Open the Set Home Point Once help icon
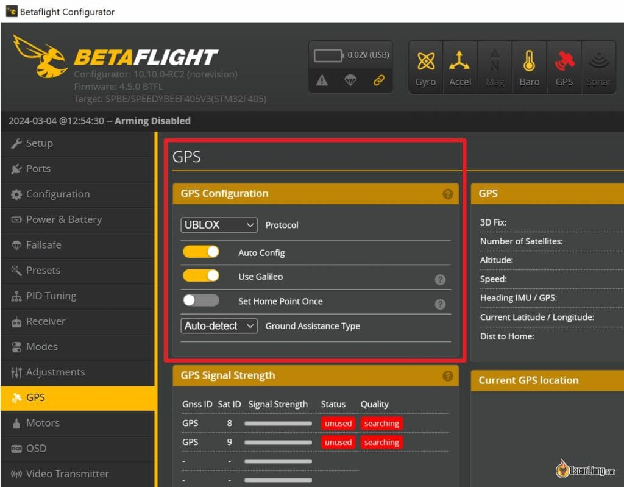The height and width of the screenshot is (487, 624). click(440, 304)
